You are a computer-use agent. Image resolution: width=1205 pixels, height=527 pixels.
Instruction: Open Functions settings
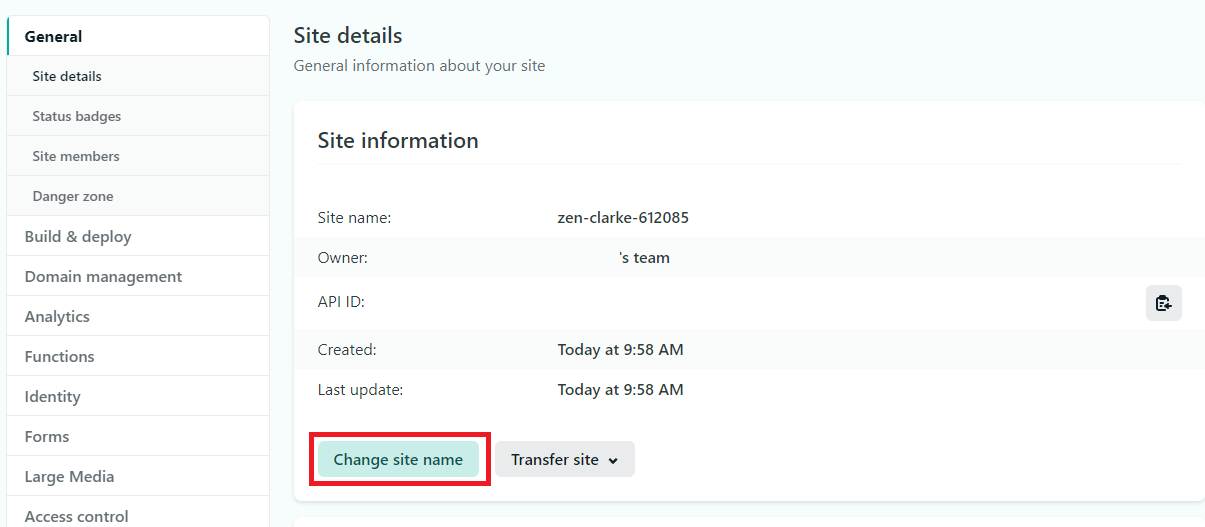138,356
